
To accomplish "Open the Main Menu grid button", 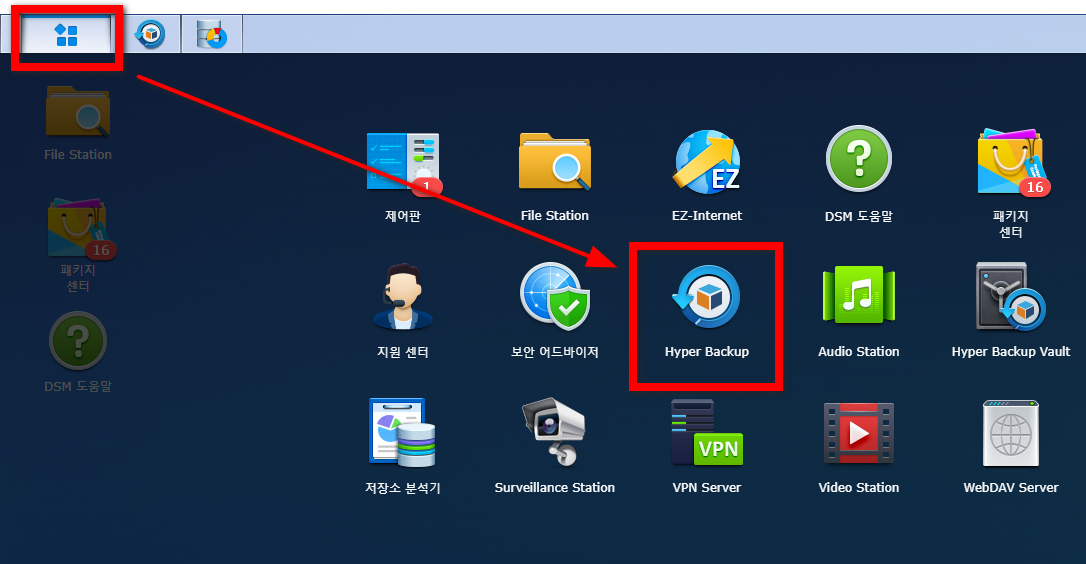I will (66, 34).
